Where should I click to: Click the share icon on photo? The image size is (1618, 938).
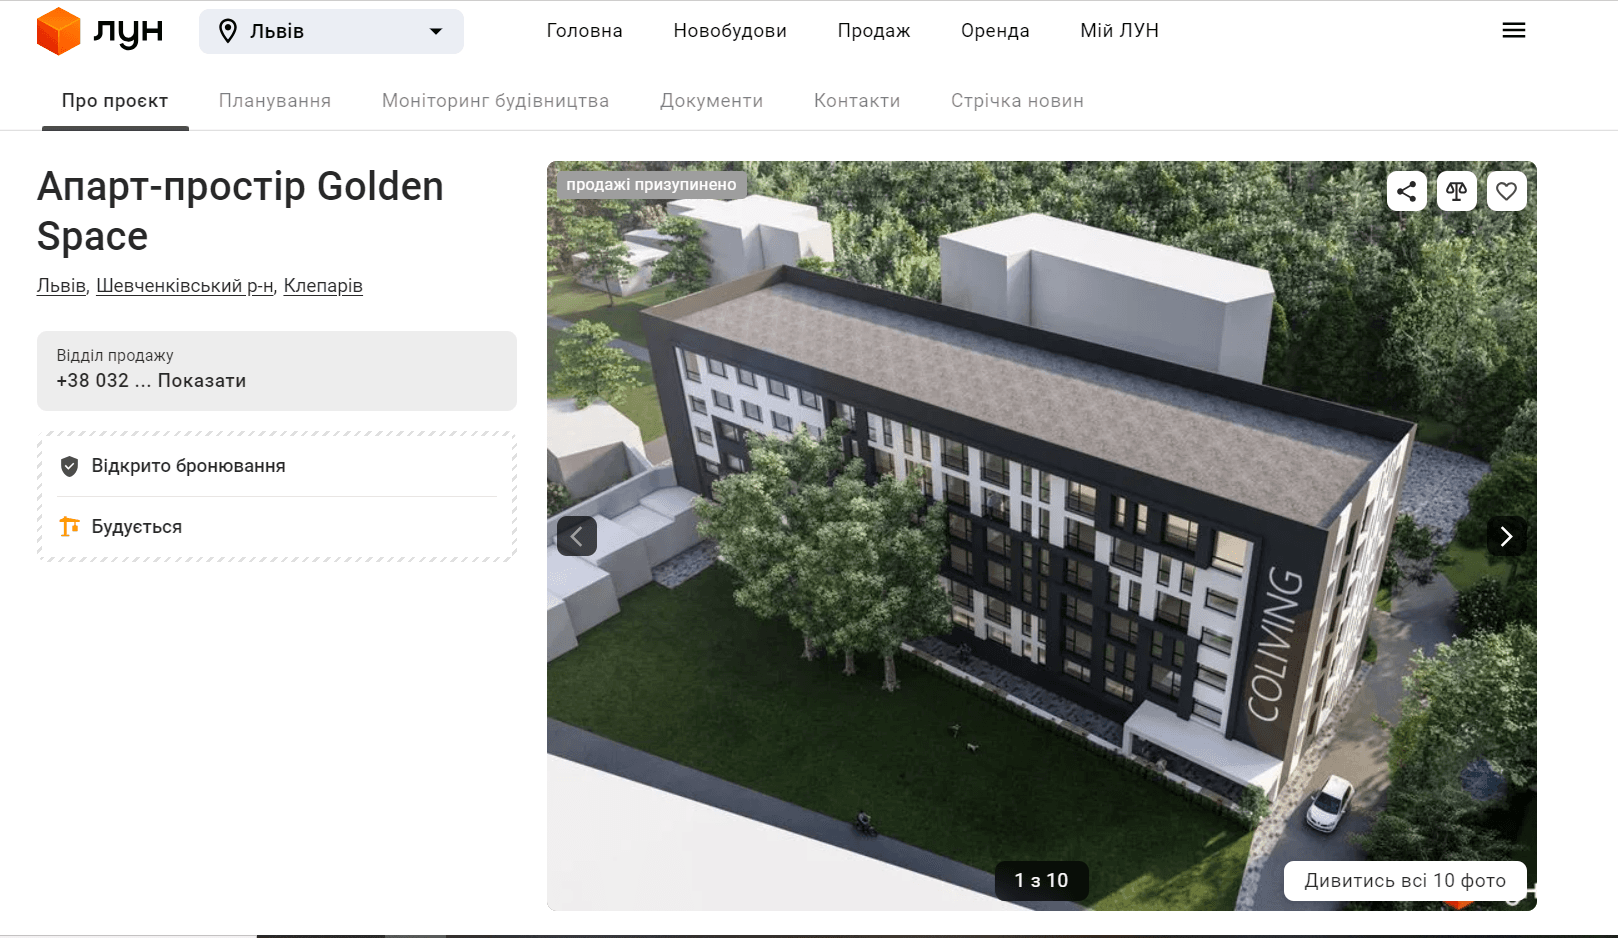coord(1406,191)
